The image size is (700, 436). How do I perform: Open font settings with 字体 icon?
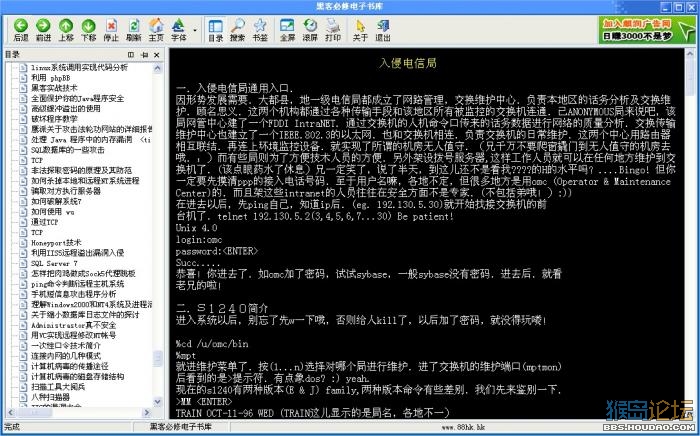tap(179, 30)
